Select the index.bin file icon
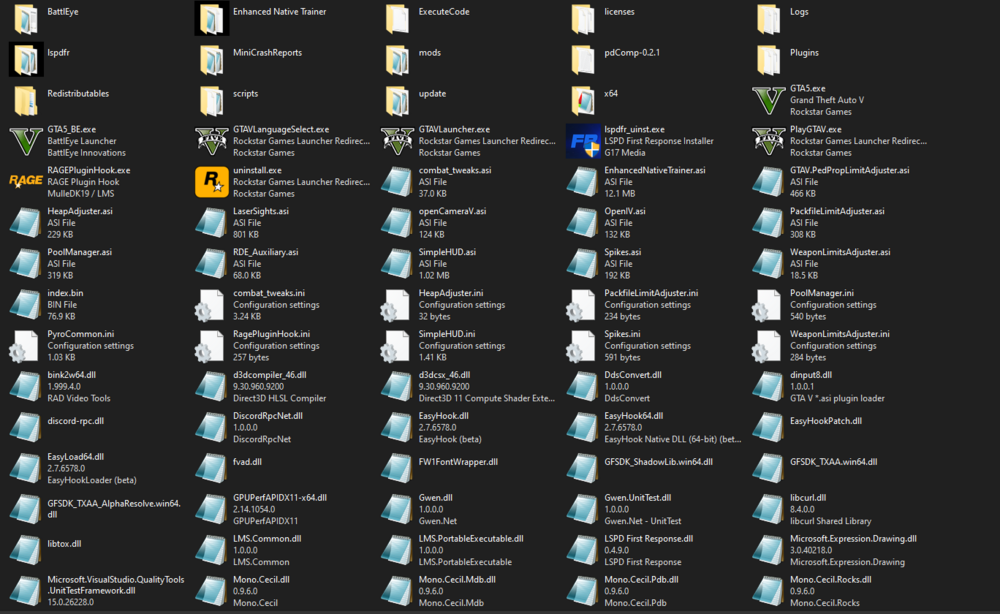Image resolution: width=1000 pixels, height=614 pixels. [x=26, y=305]
